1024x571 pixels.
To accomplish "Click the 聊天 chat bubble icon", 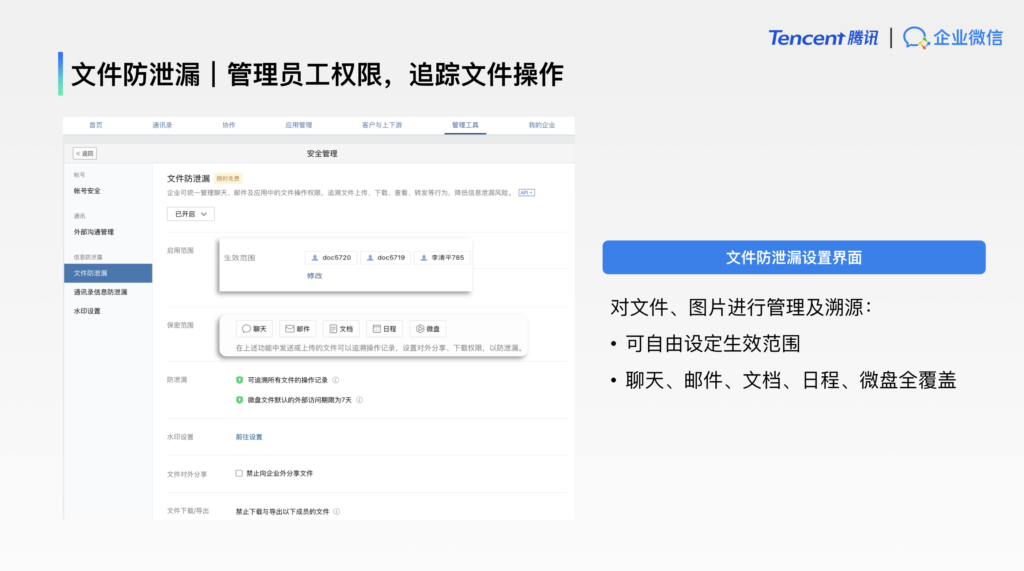I will [246, 329].
